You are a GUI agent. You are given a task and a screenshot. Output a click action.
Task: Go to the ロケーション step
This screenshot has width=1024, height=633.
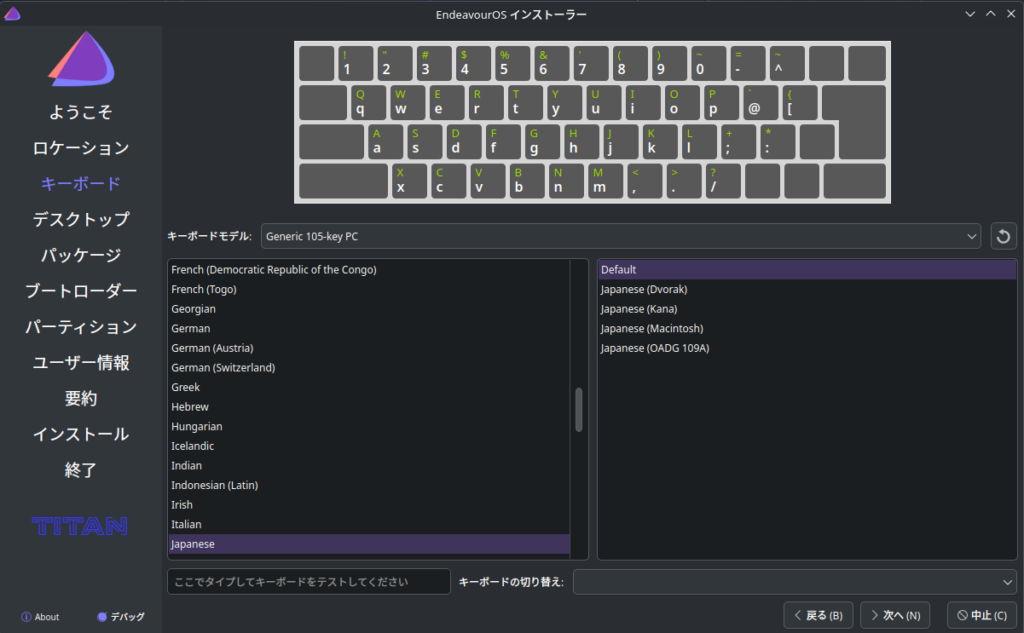[81, 148]
